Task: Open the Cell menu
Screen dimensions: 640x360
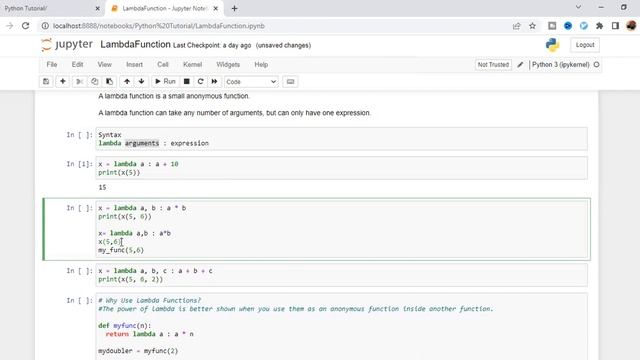Action: [x=163, y=64]
